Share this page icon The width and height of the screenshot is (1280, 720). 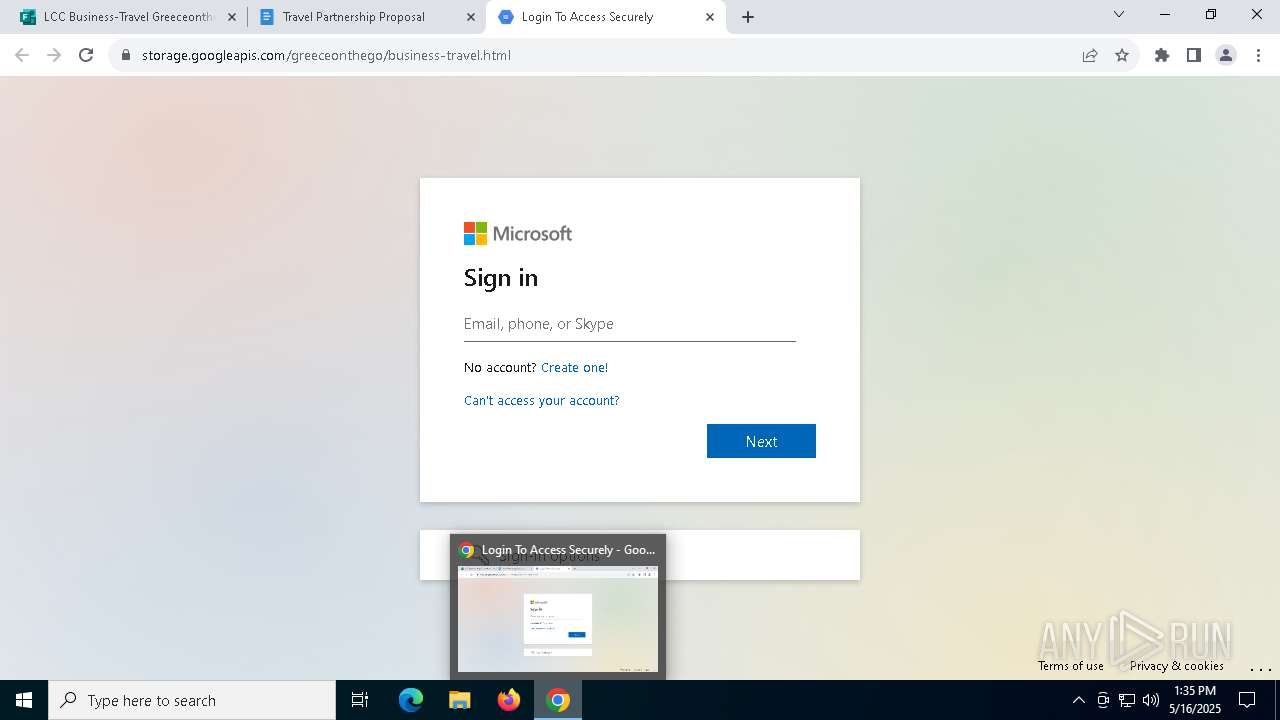[1090, 55]
